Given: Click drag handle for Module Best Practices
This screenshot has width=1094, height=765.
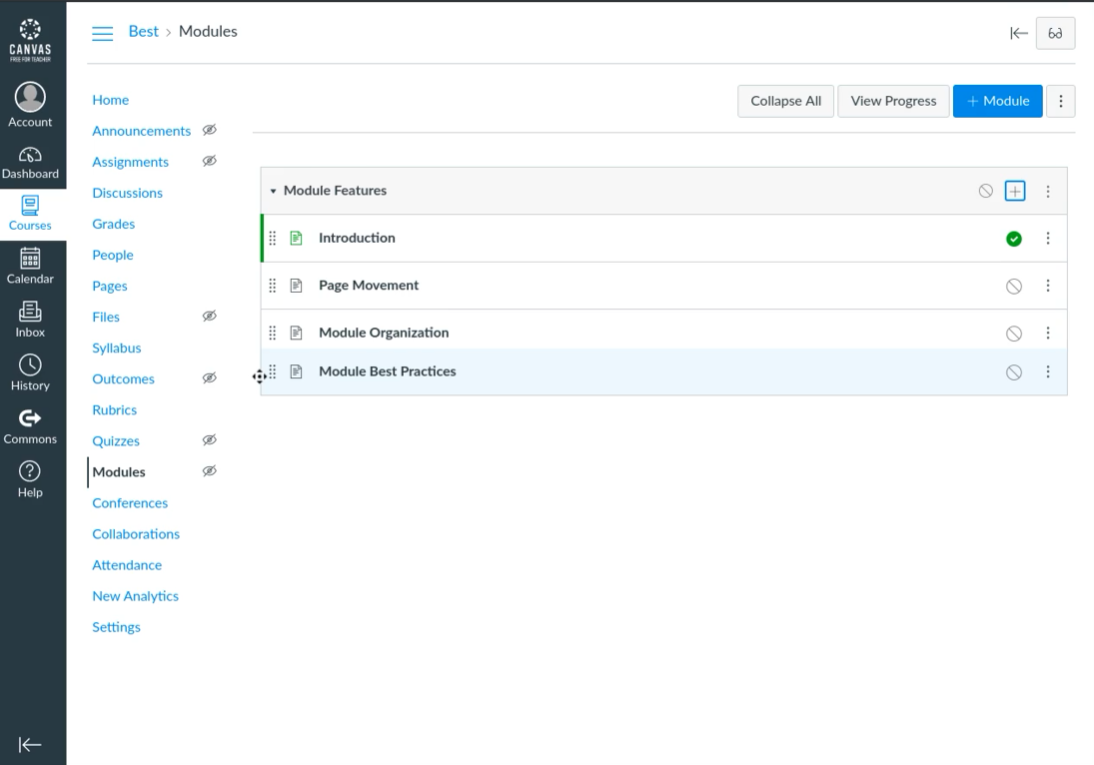Looking at the screenshot, I should [273, 372].
